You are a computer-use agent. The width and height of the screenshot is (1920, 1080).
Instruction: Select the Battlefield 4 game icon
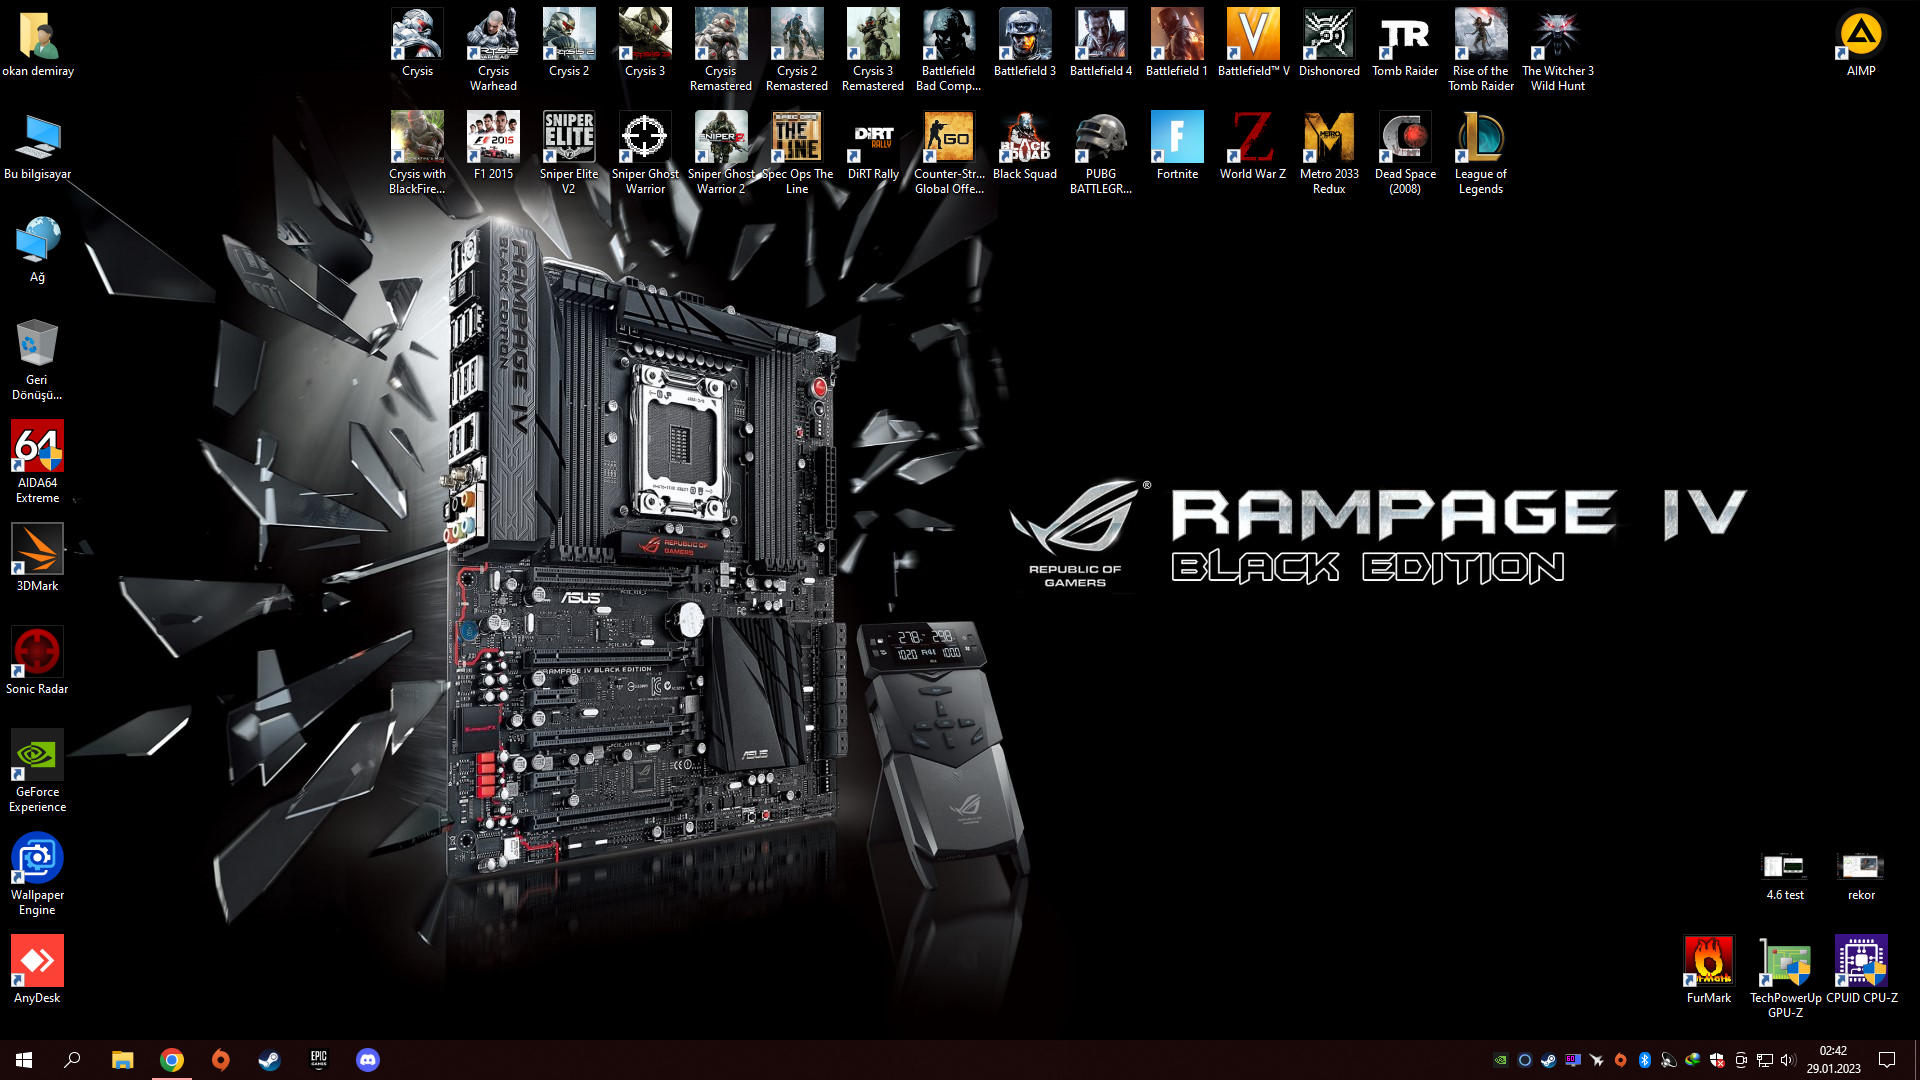(x=1100, y=36)
